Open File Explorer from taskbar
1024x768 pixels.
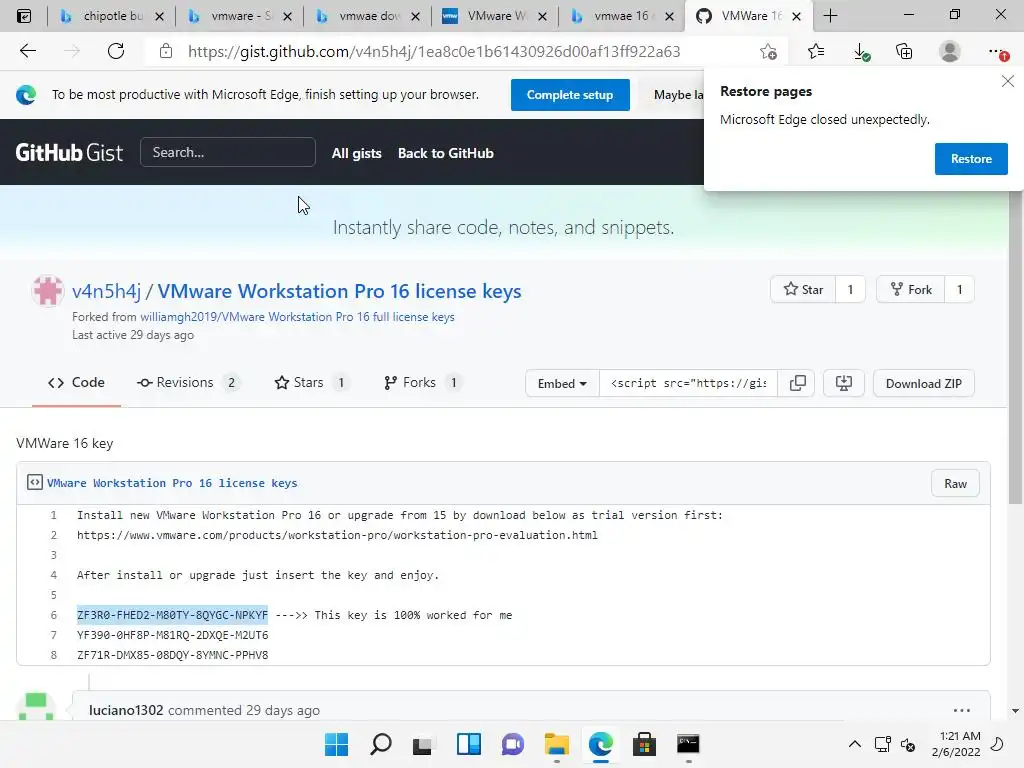tap(556, 744)
